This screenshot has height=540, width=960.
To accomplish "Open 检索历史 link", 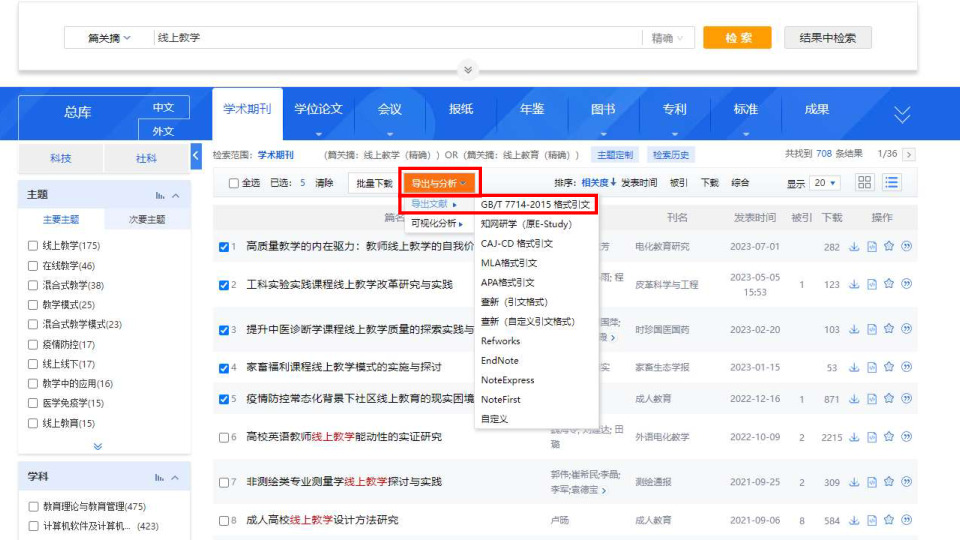I will click(671, 155).
